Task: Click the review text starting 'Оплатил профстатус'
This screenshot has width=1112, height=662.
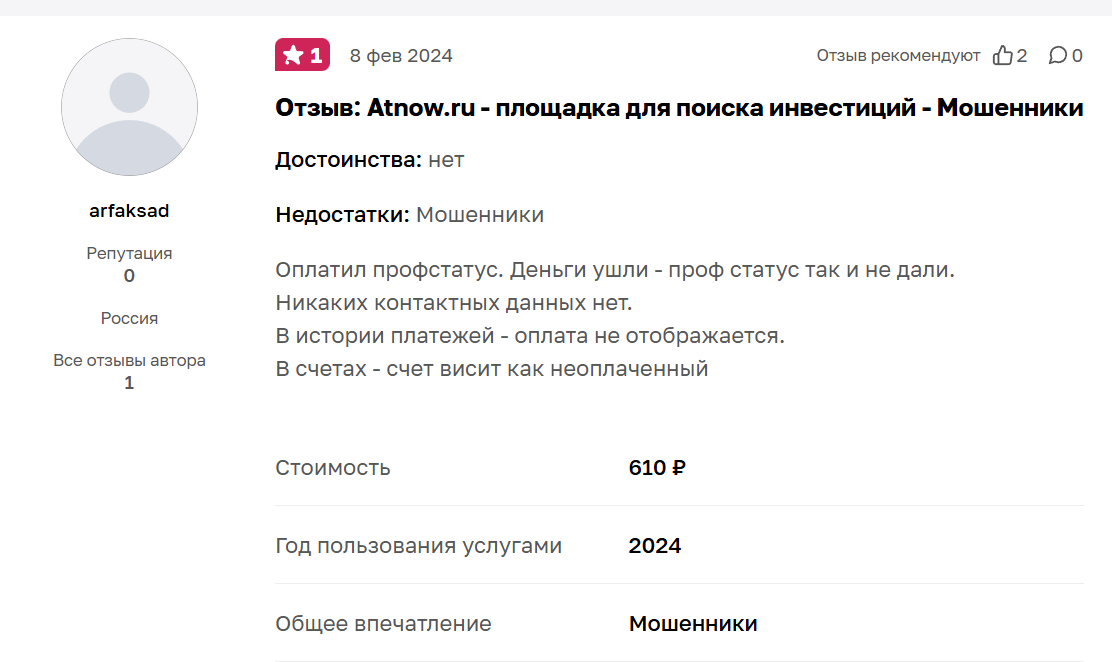Action: tap(614, 270)
